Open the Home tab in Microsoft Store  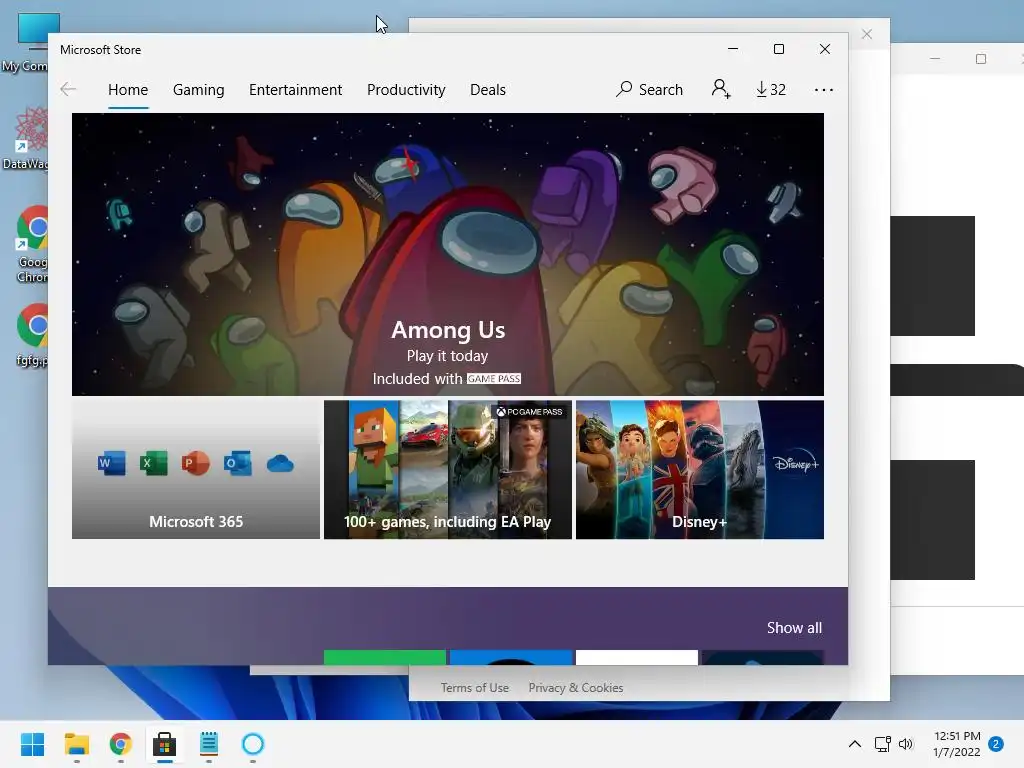[128, 89]
